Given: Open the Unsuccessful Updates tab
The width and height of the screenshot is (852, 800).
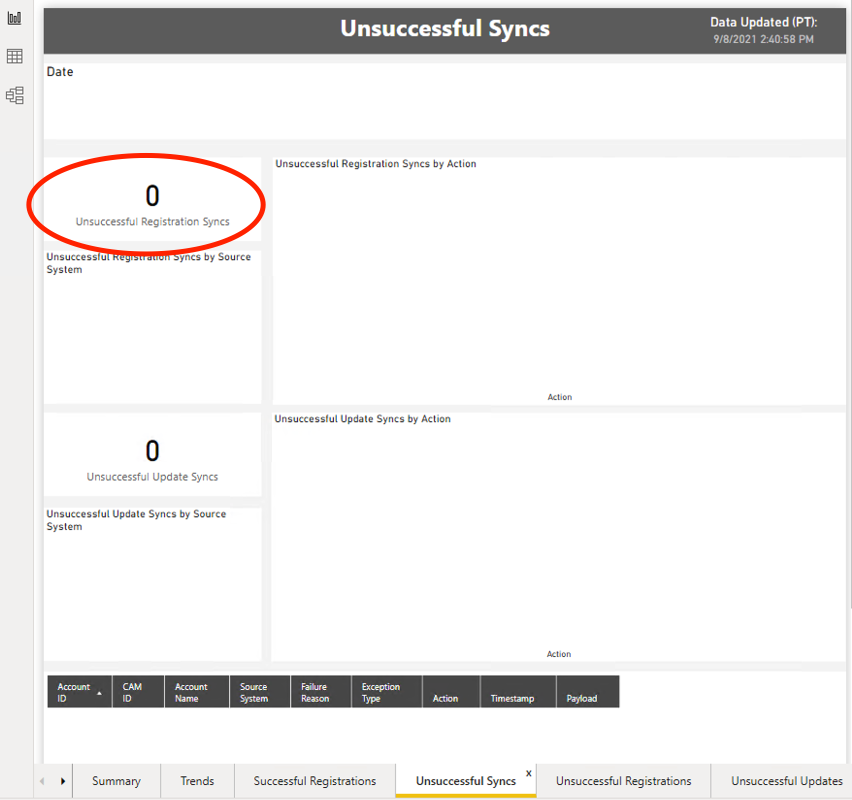Looking at the screenshot, I should [786, 781].
